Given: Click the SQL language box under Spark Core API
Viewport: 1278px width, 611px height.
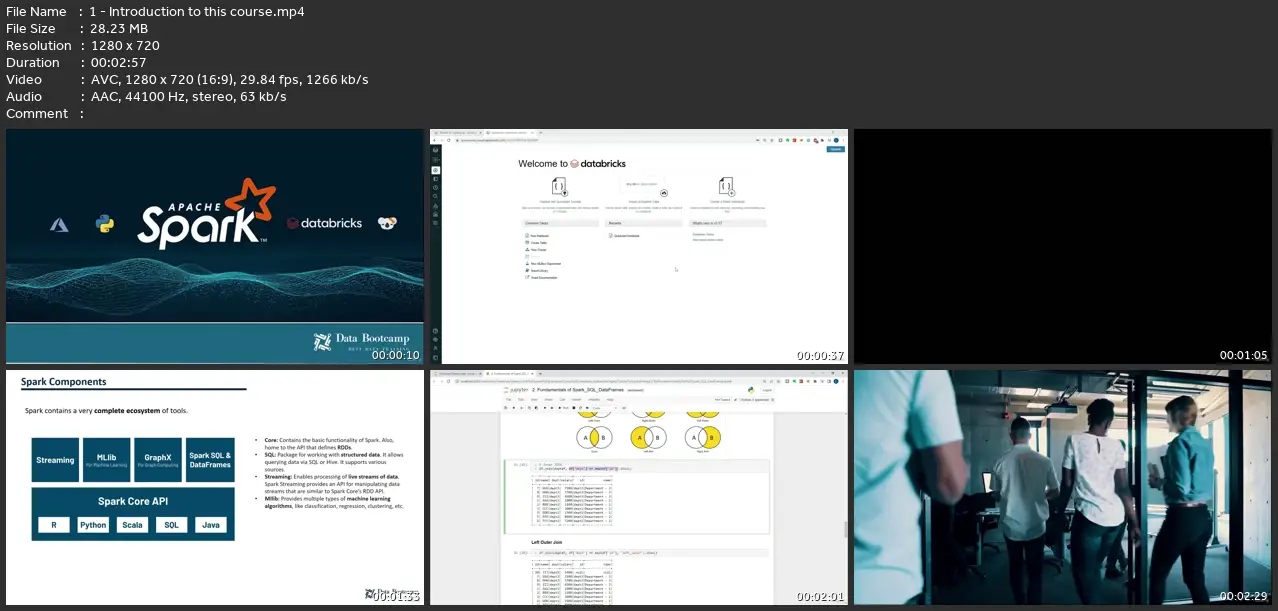Looking at the screenshot, I should [x=171, y=524].
